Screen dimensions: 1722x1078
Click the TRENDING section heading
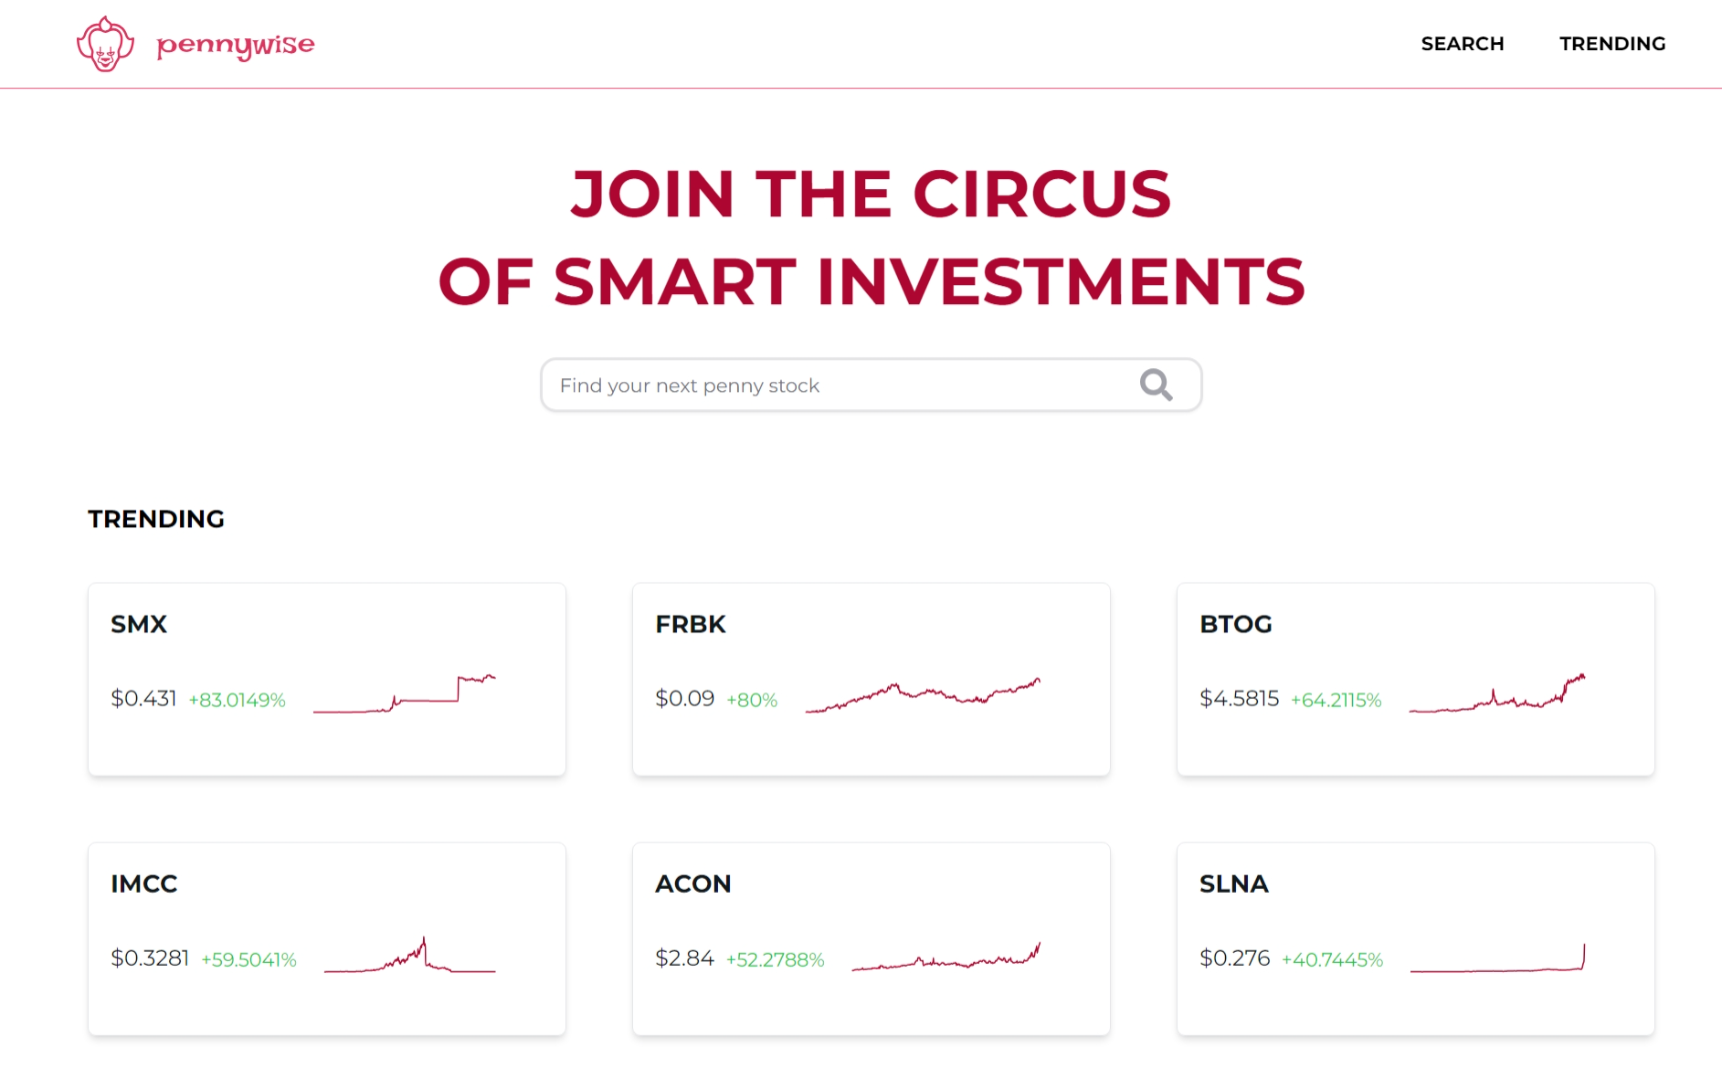[x=156, y=519]
